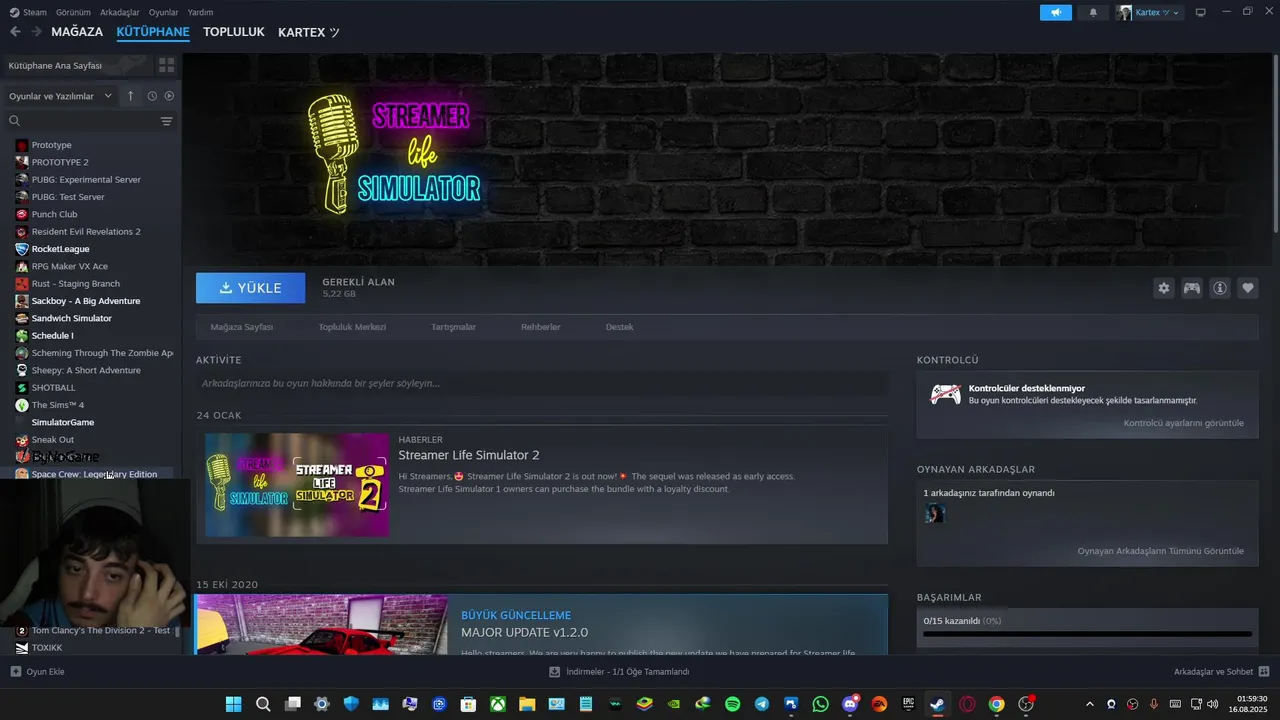Open game settings gear icon
The width and height of the screenshot is (1280, 720).
click(x=1163, y=288)
